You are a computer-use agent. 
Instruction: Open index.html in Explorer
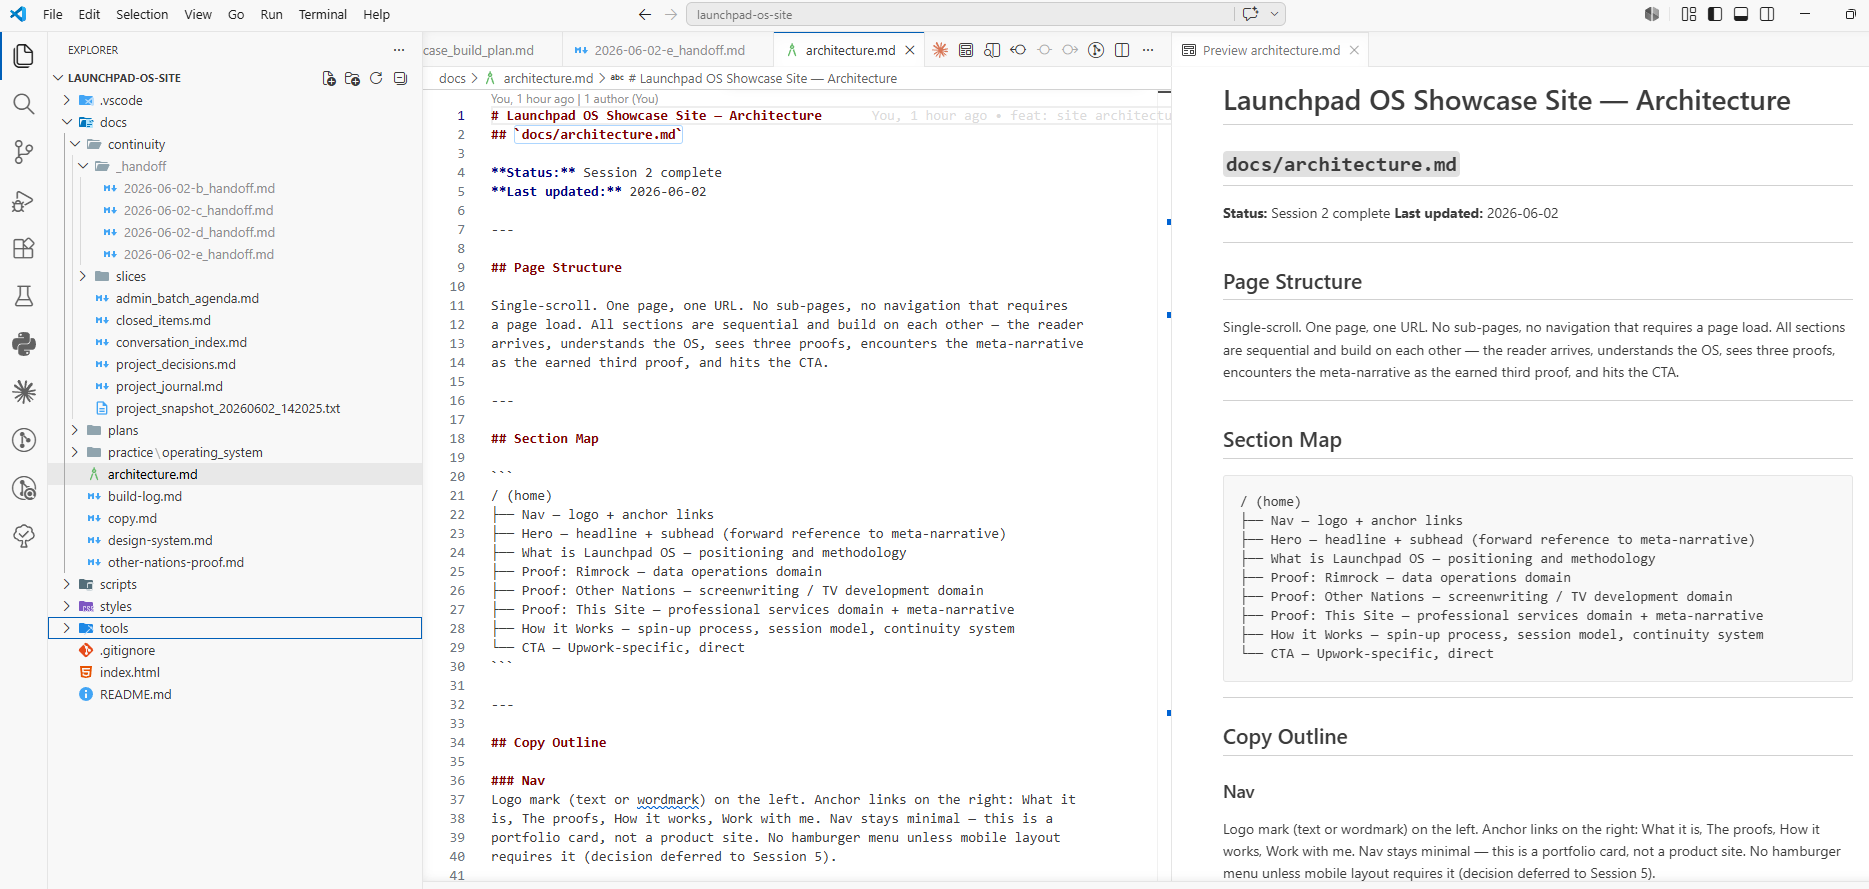click(130, 672)
